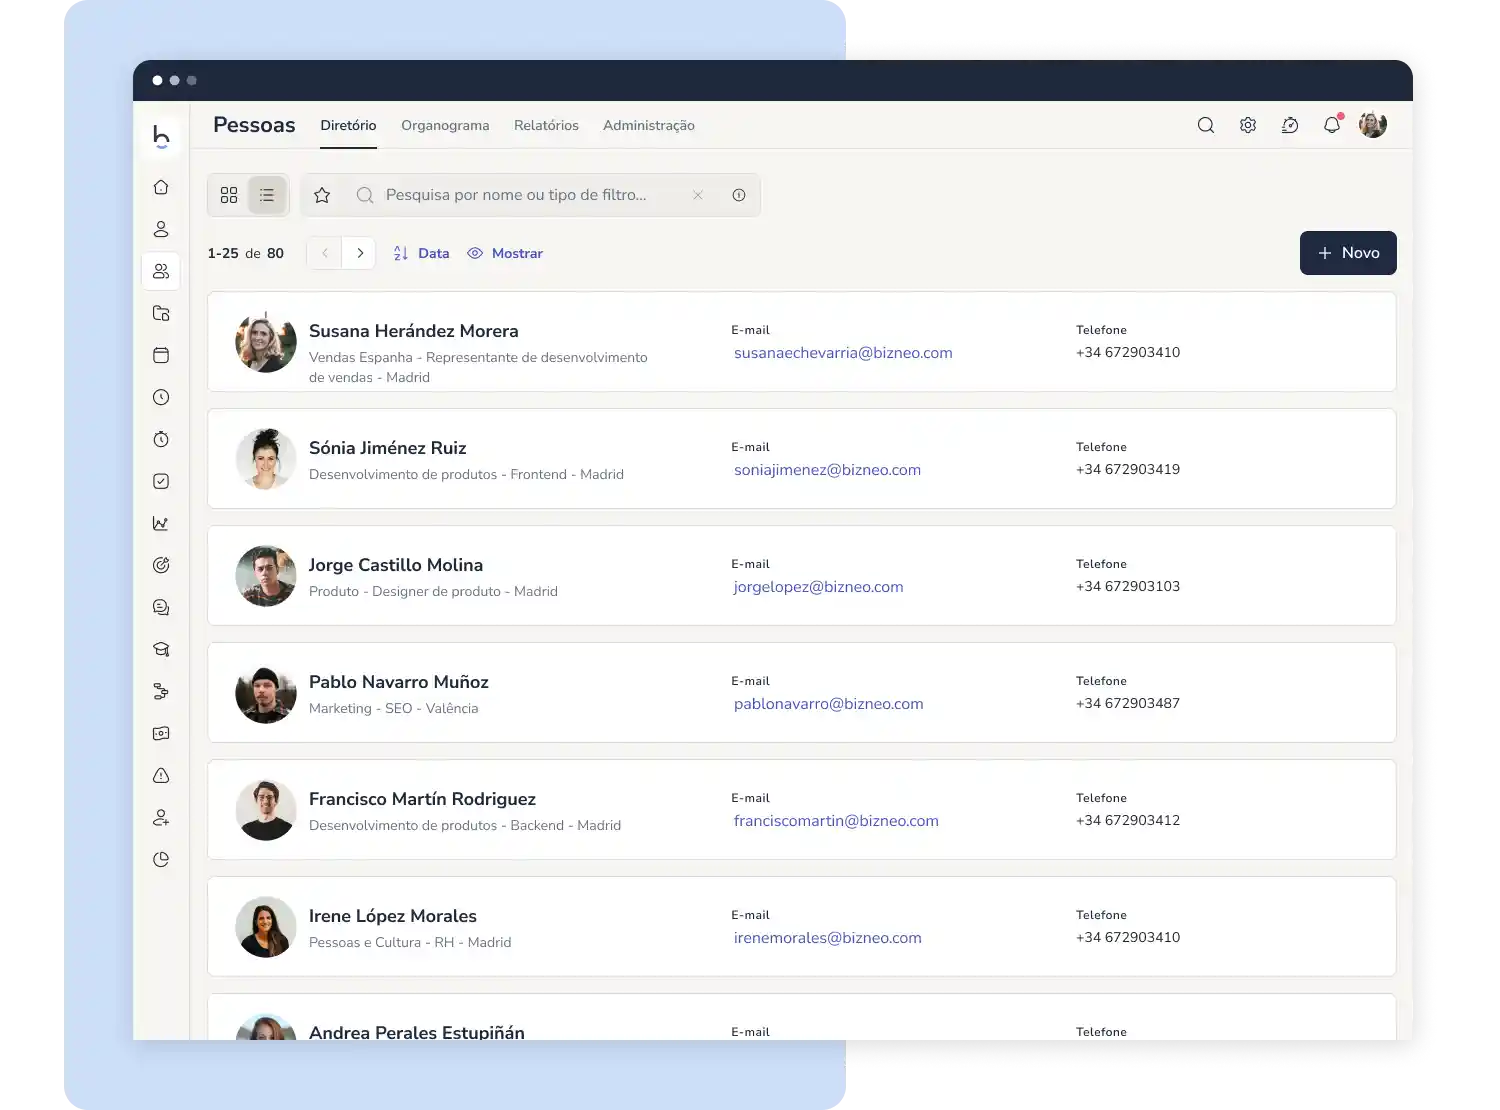This screenshot has width=1500, height=1110.
Task: Click the Novo button
Action: click(x=1348, y=253)
